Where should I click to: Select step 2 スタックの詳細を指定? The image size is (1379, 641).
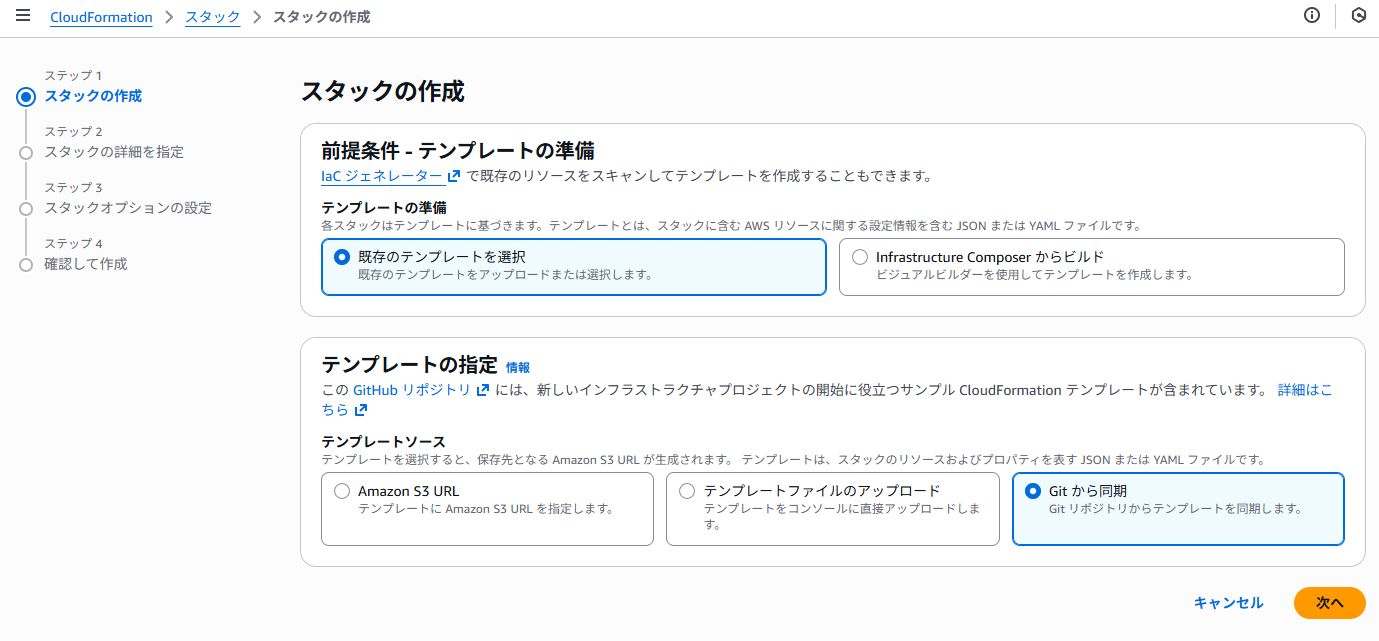(114, 152)
